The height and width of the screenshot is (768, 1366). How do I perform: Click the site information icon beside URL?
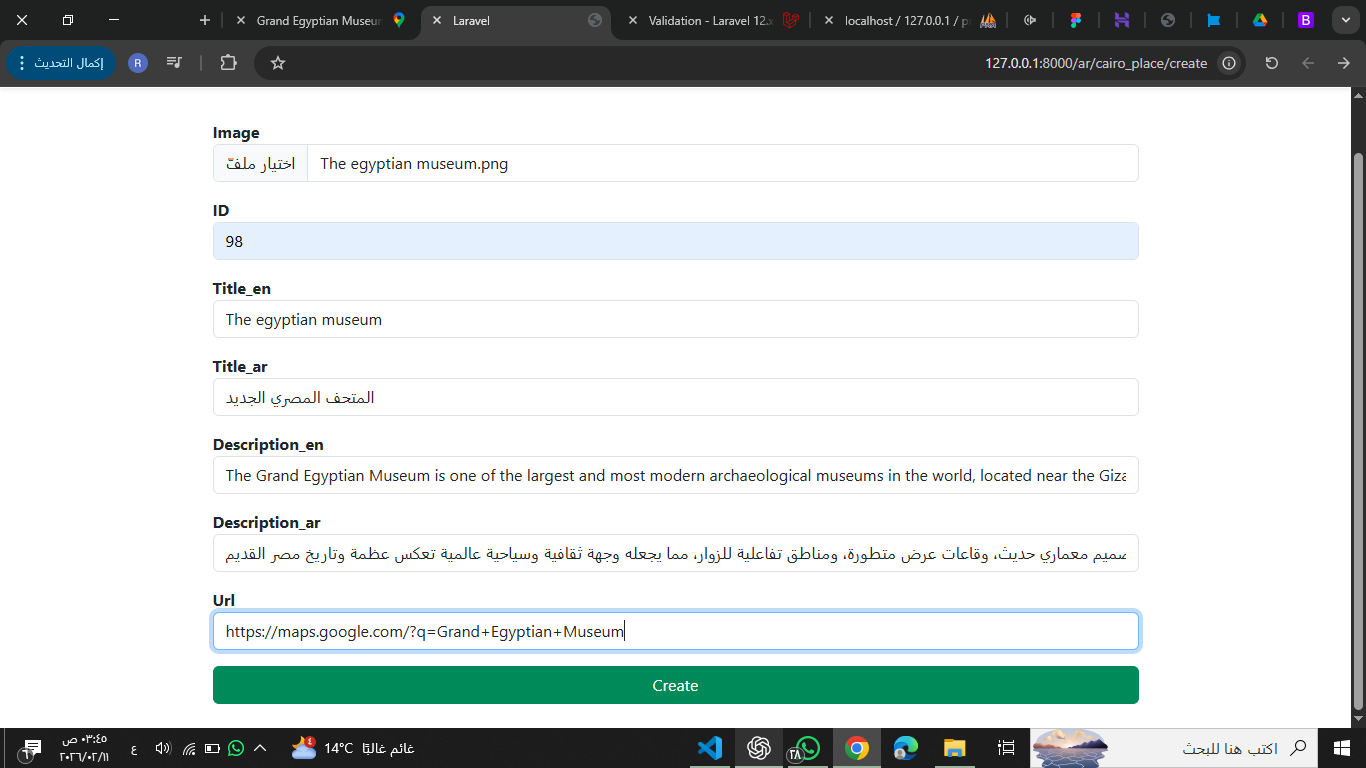(x=1229, y=63)
